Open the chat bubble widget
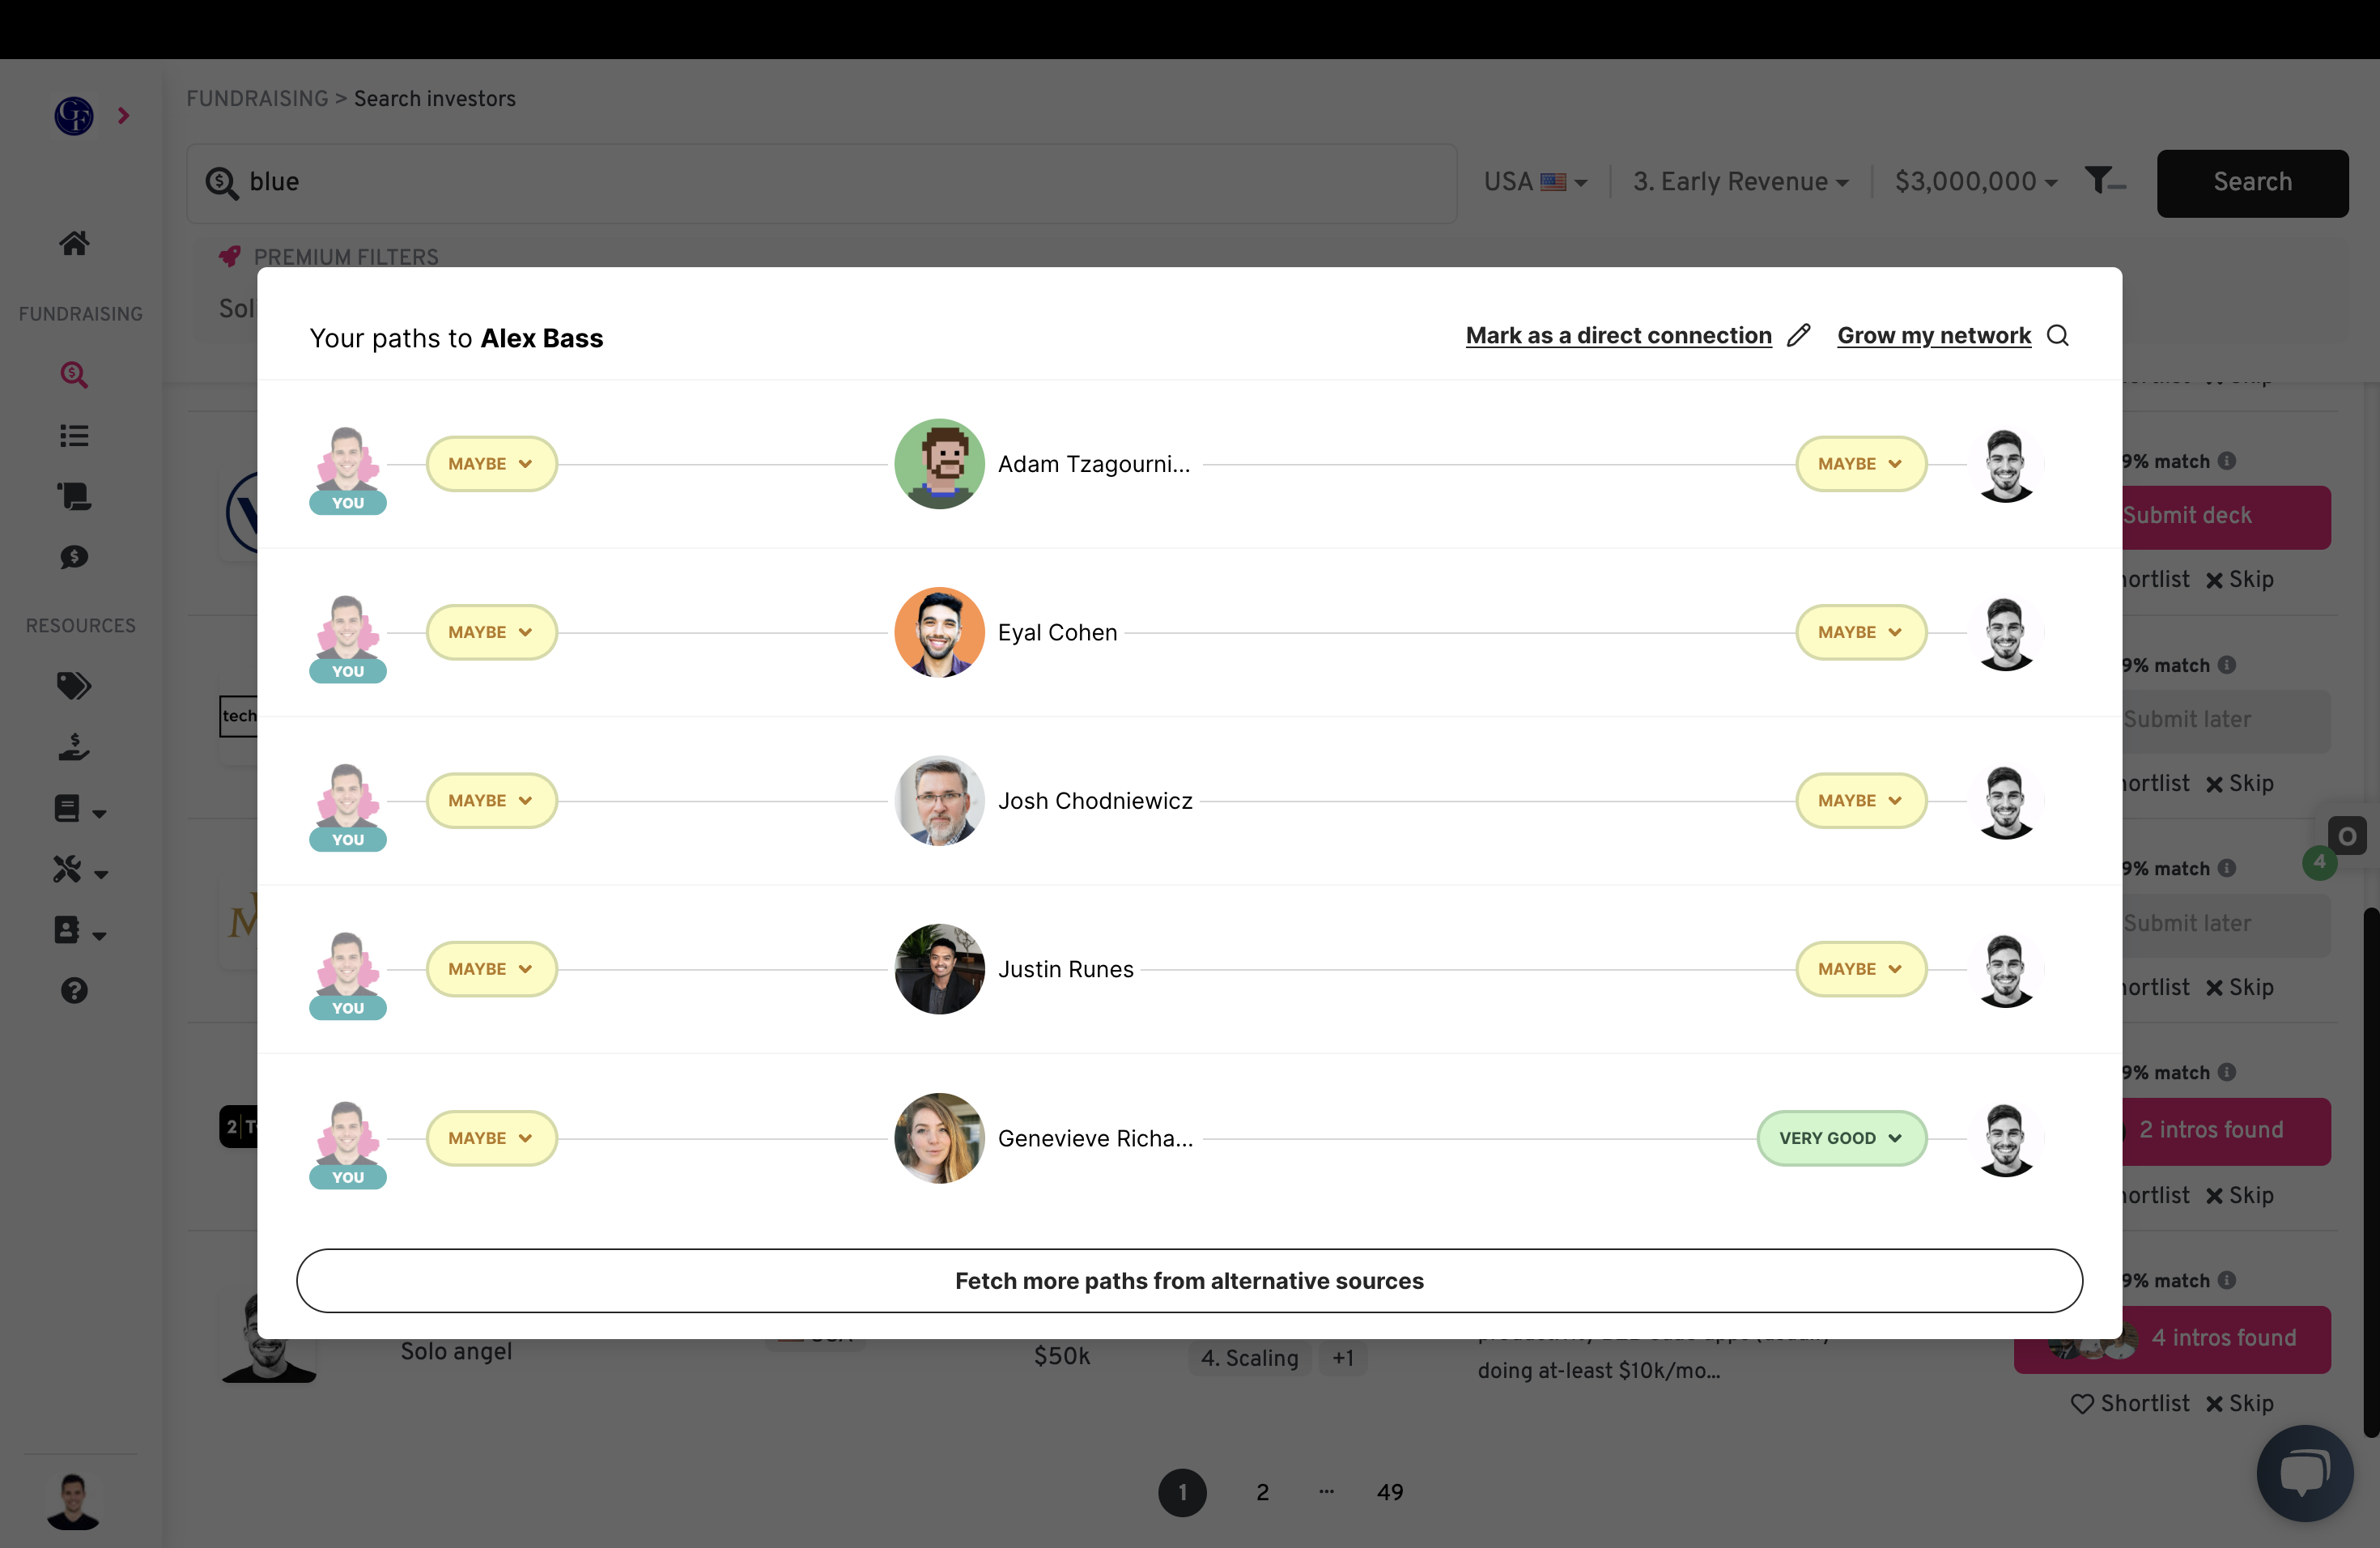Image resolution: width=2380 pixels, height=1548 pixels. point(2305,1472)
